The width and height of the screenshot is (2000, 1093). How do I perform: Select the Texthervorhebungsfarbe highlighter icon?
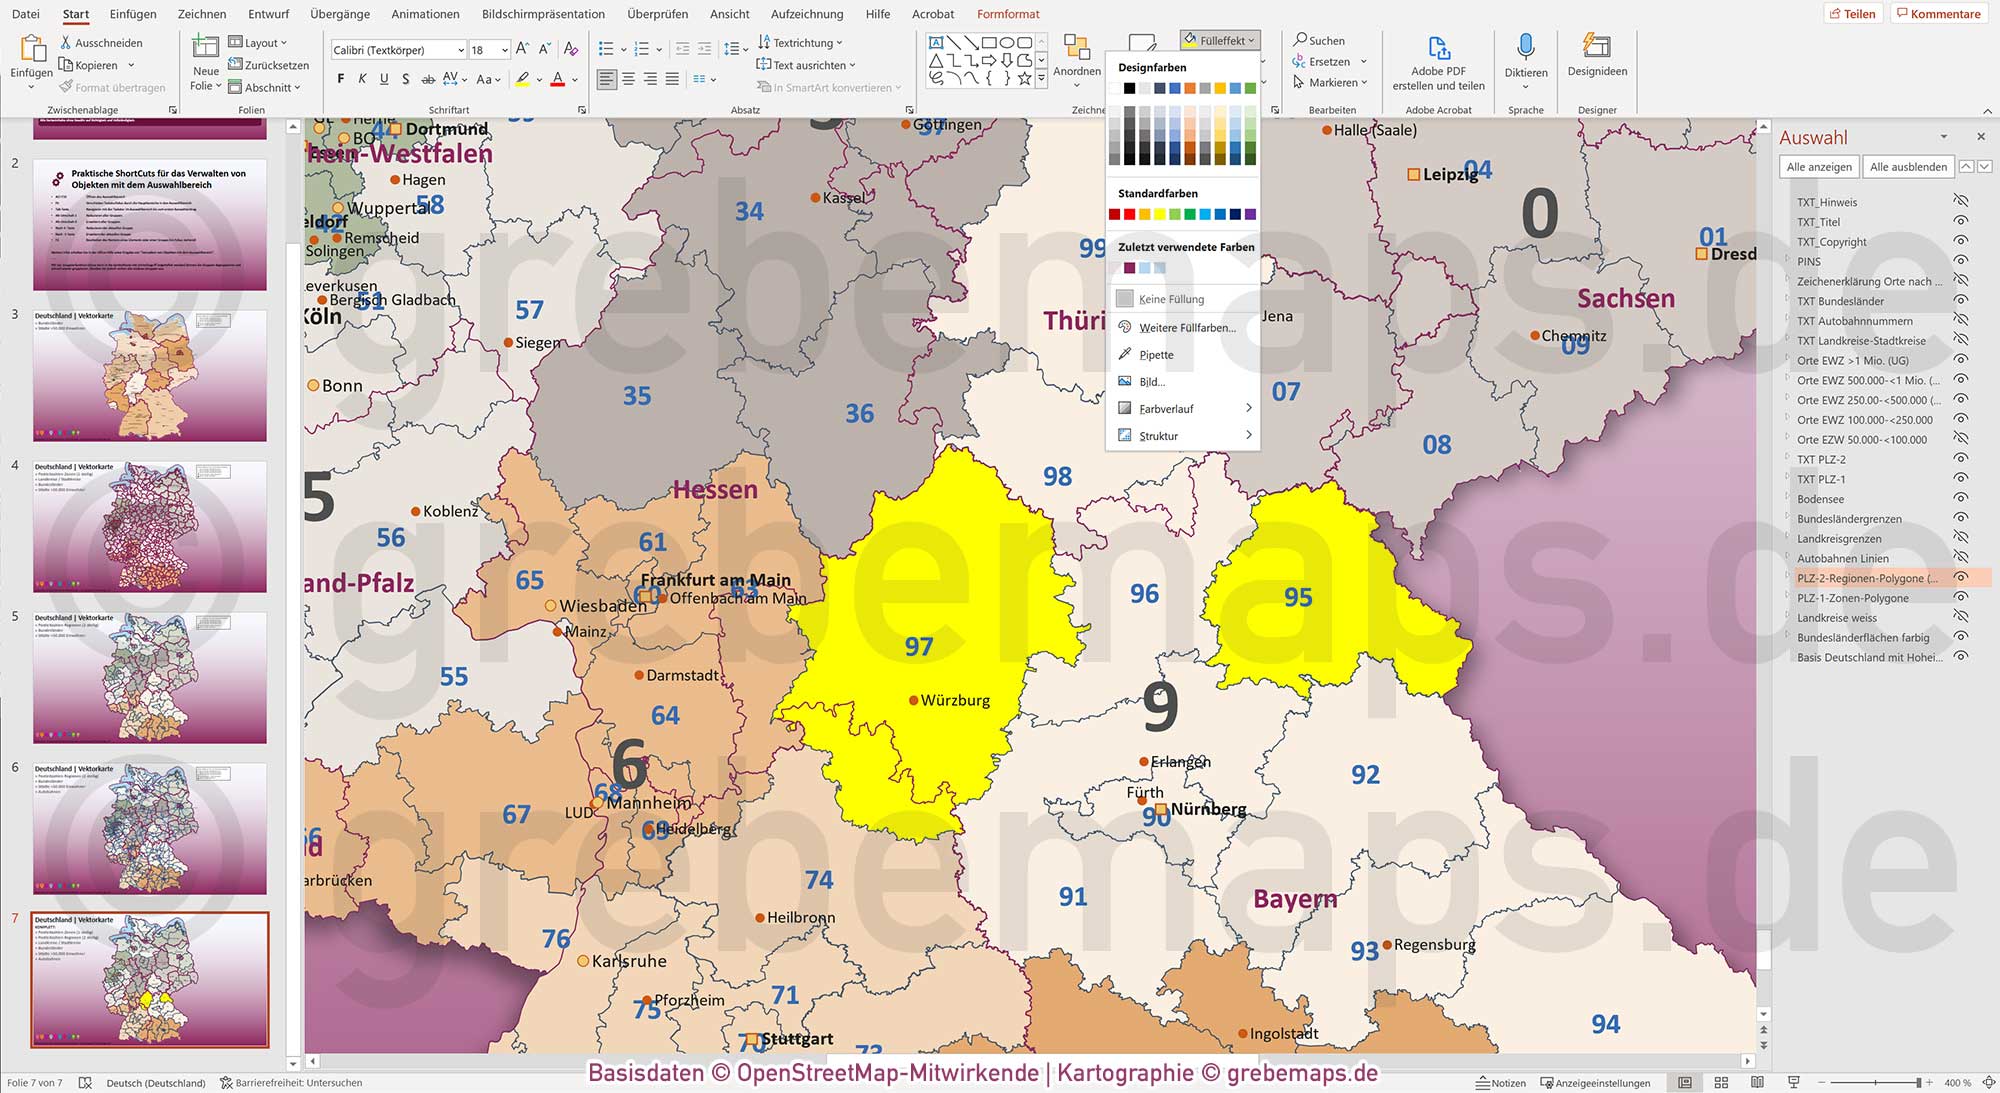coord(523,78)
